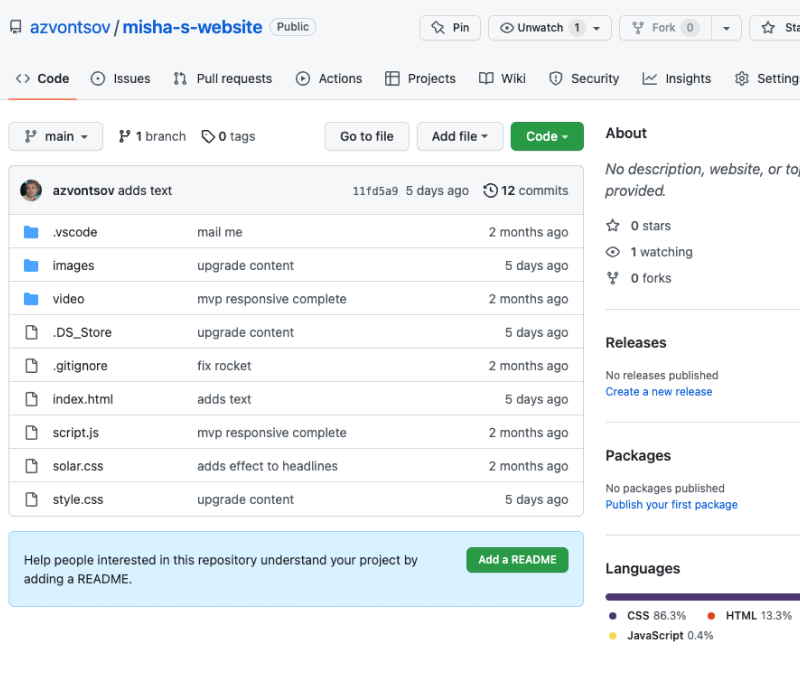Click Create a new release
The width and height of the screenshot is (800, 683).
[659, 392]
